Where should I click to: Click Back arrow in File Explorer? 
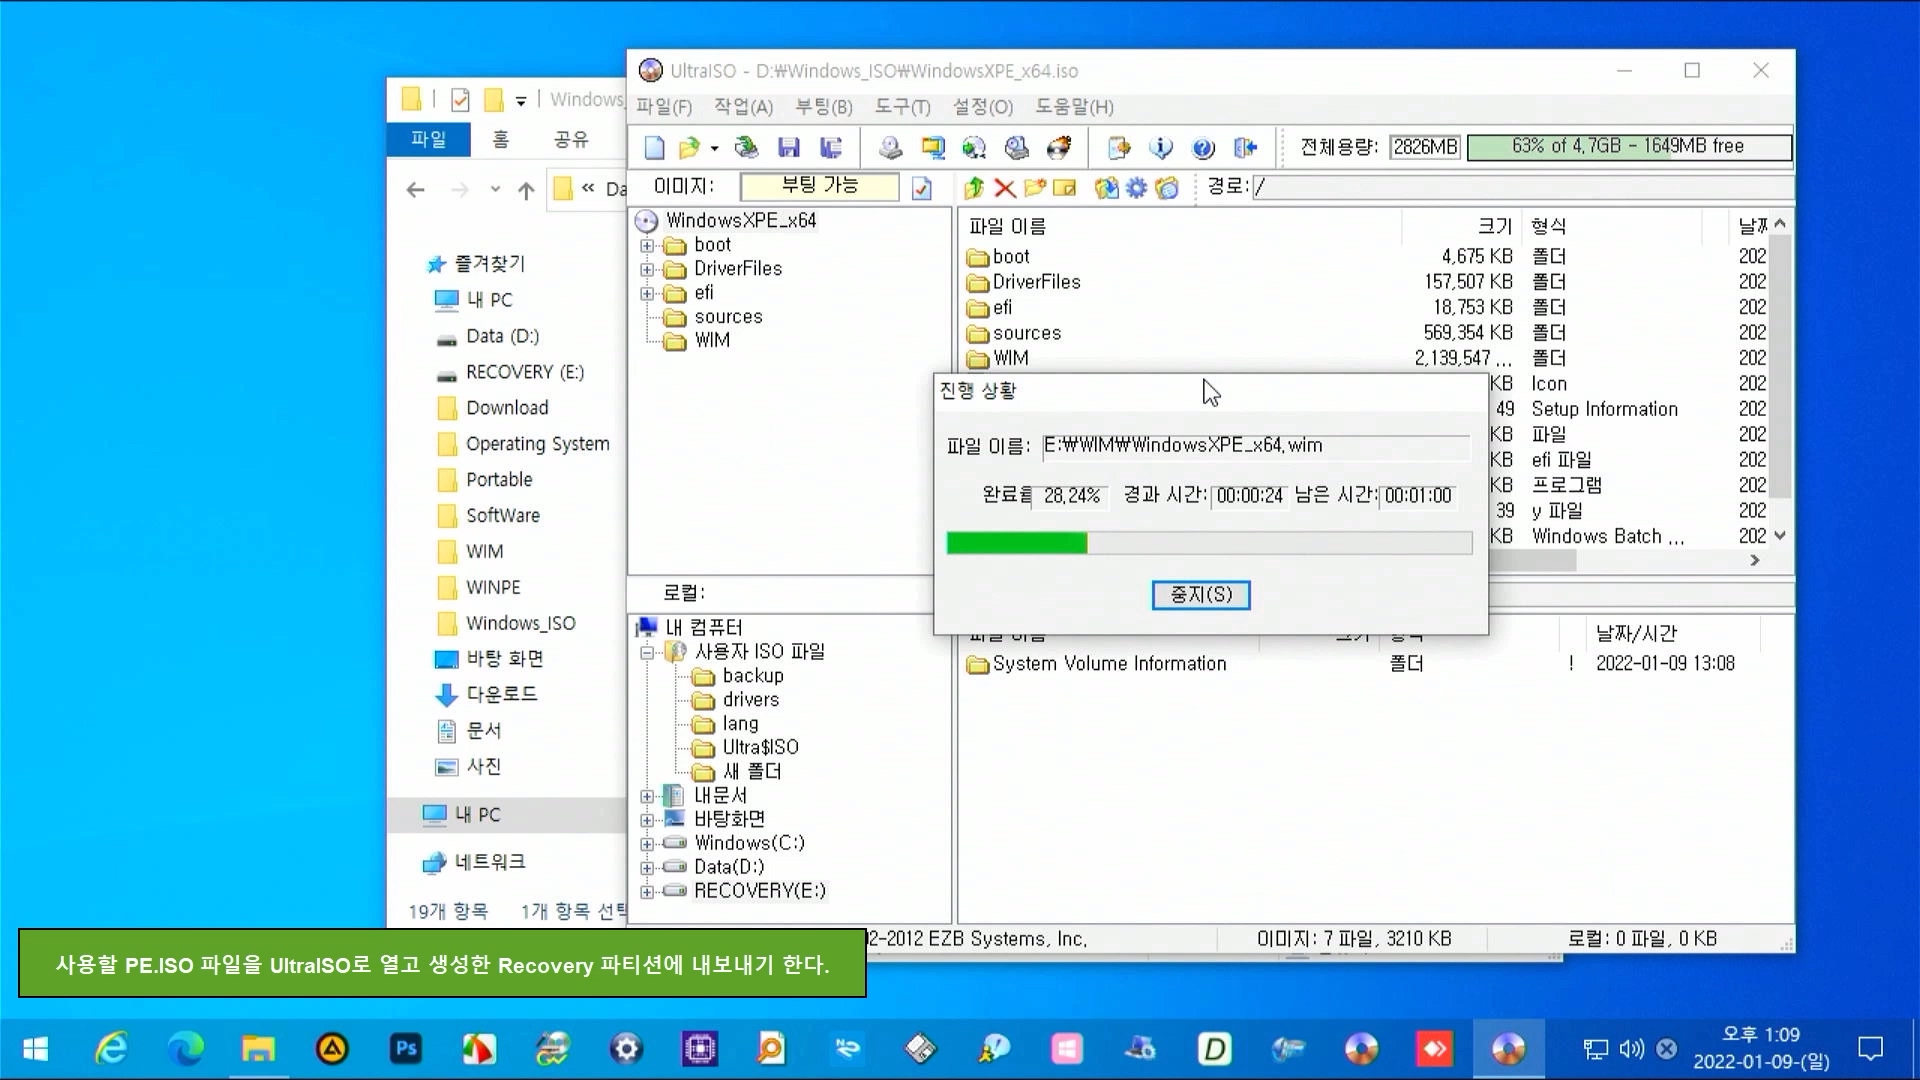tap(416, 190)
